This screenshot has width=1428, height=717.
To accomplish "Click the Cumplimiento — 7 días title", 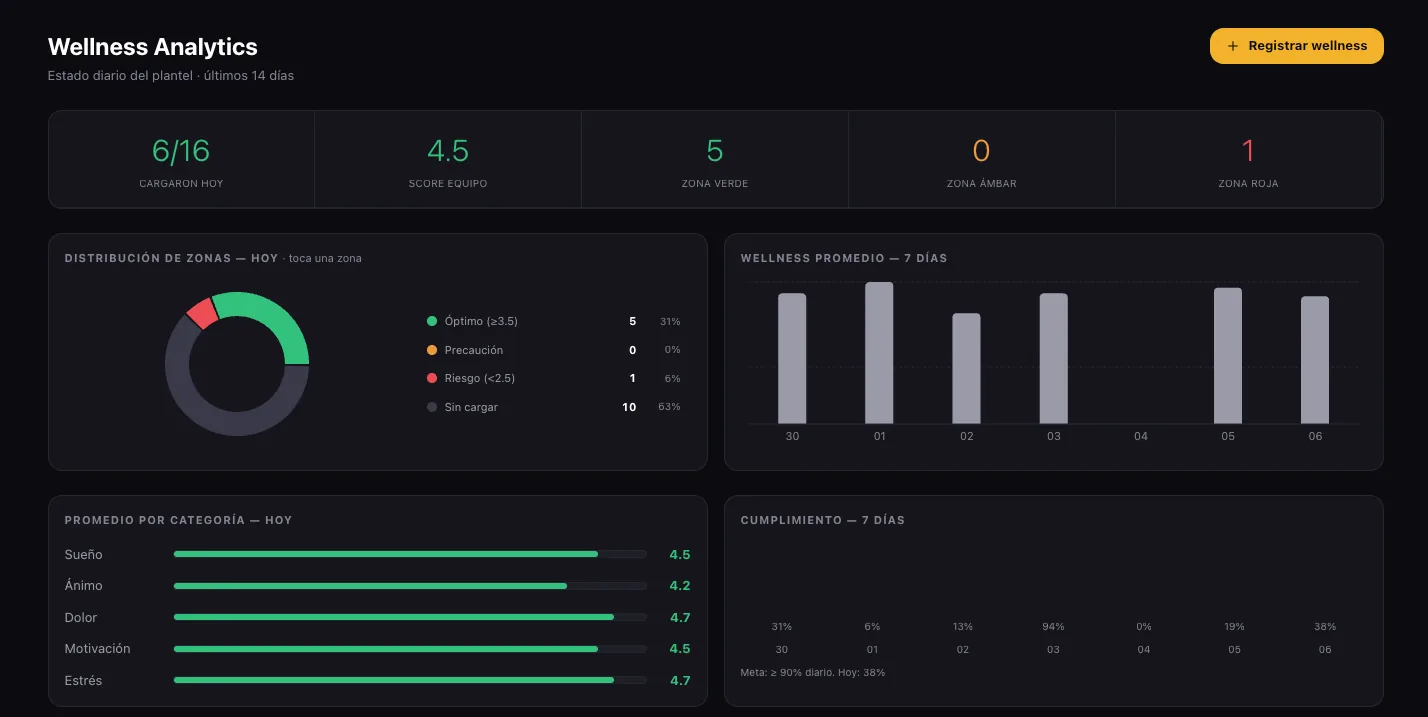I will pyautogui.click(x=823, y=520).
